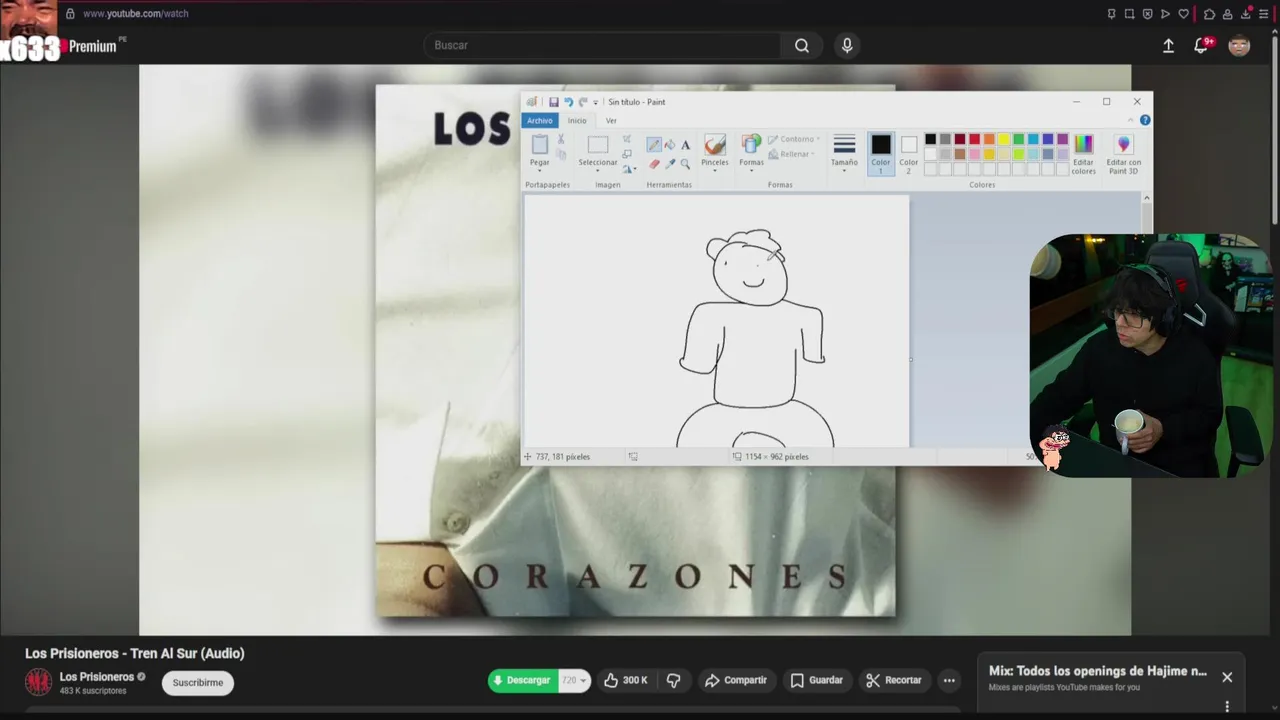Click the browser main menu icon

coord(1264,14)
